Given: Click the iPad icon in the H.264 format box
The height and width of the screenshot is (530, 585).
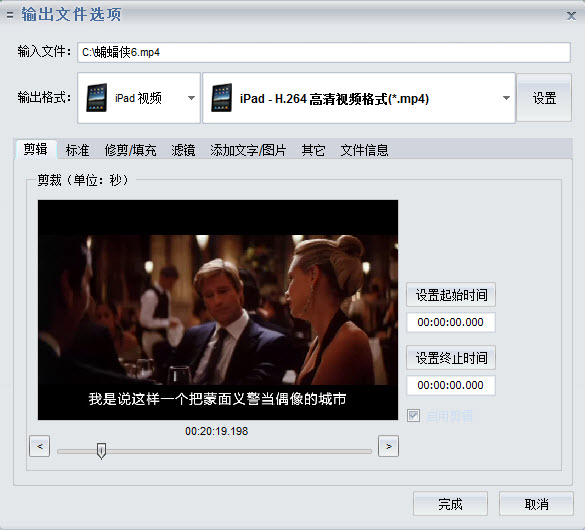Looking at the screenshot, I should (222, 98).
